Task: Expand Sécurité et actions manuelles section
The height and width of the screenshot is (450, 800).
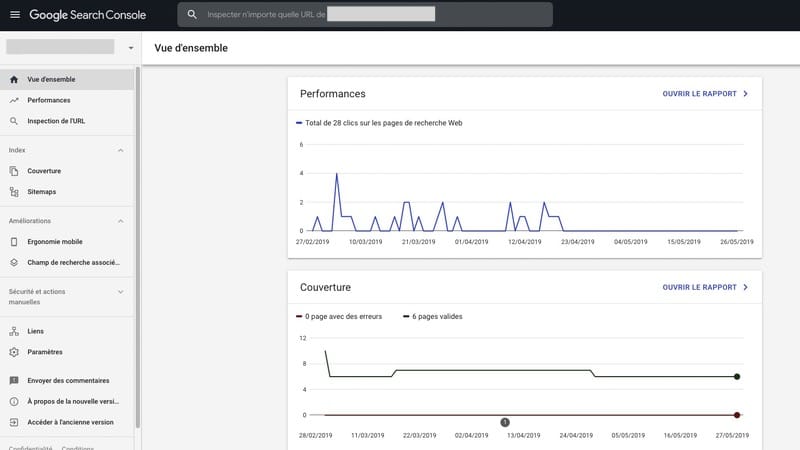Action: point(121,292)
